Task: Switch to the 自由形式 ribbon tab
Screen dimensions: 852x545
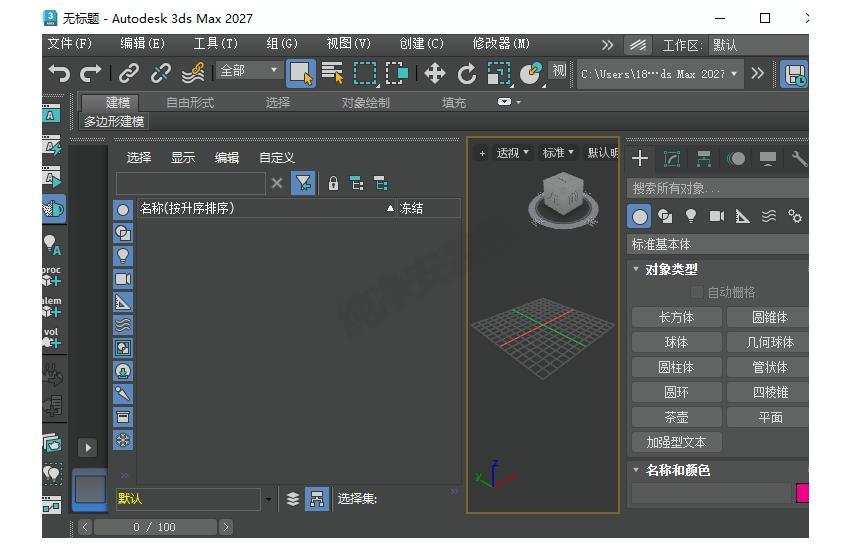Action: [190, 102]
